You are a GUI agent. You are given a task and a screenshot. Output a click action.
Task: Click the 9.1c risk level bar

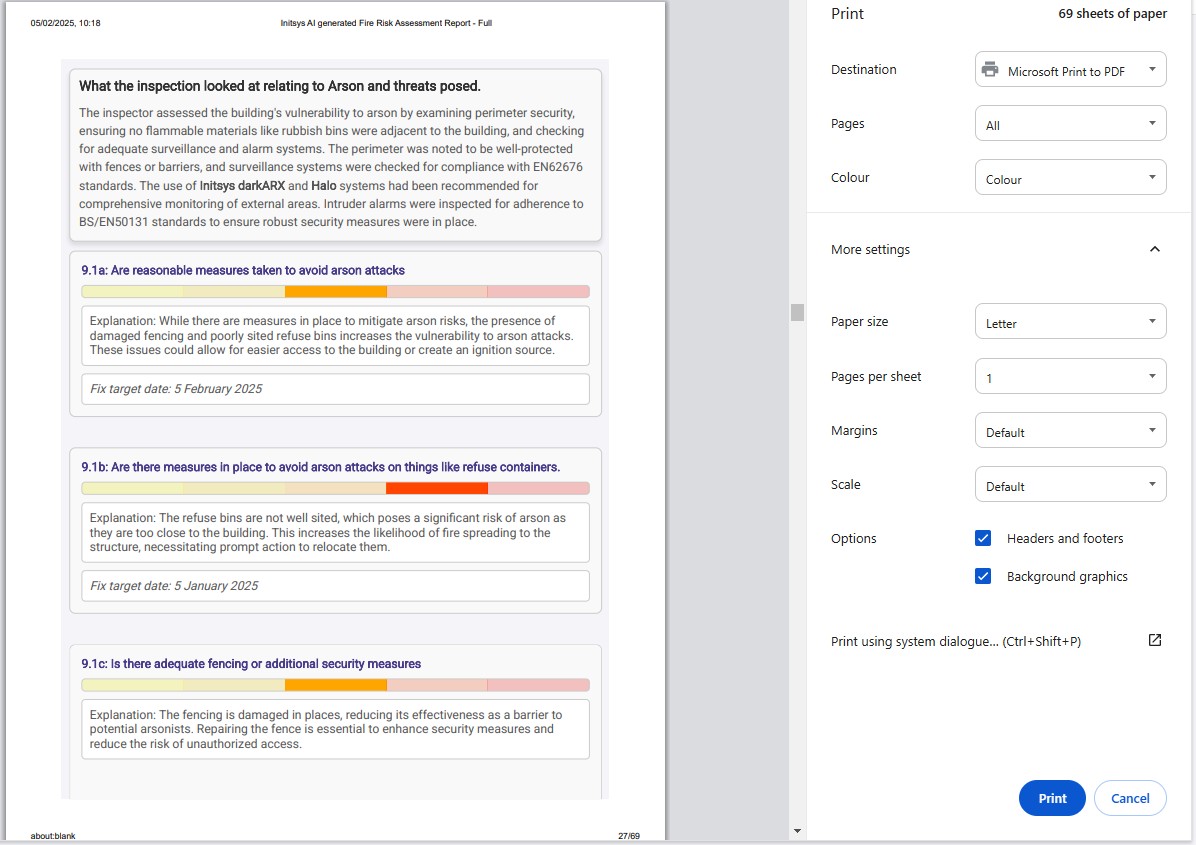pos(336,686)
